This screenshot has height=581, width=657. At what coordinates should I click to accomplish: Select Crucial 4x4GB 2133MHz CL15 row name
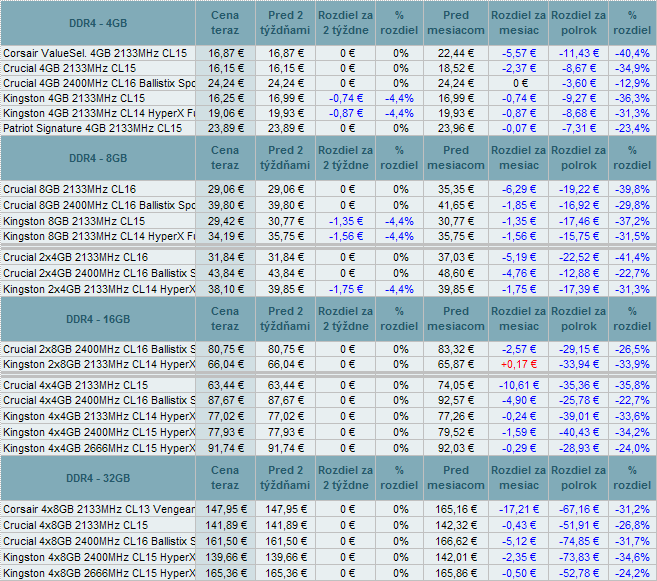75,385
